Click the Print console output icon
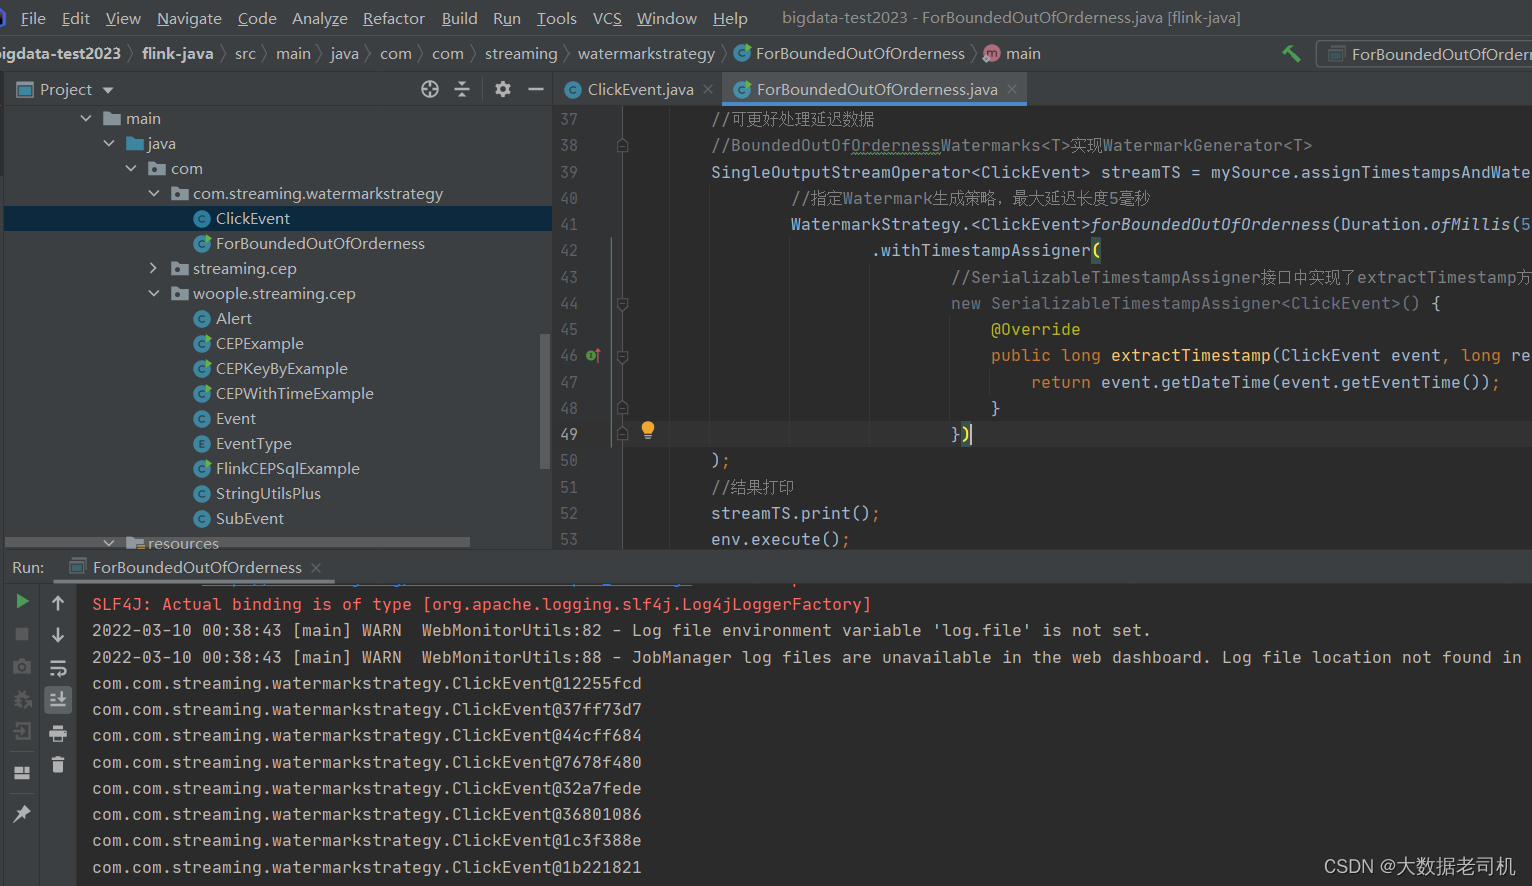This screenshot has width=1532, height=886. (58, 733)
